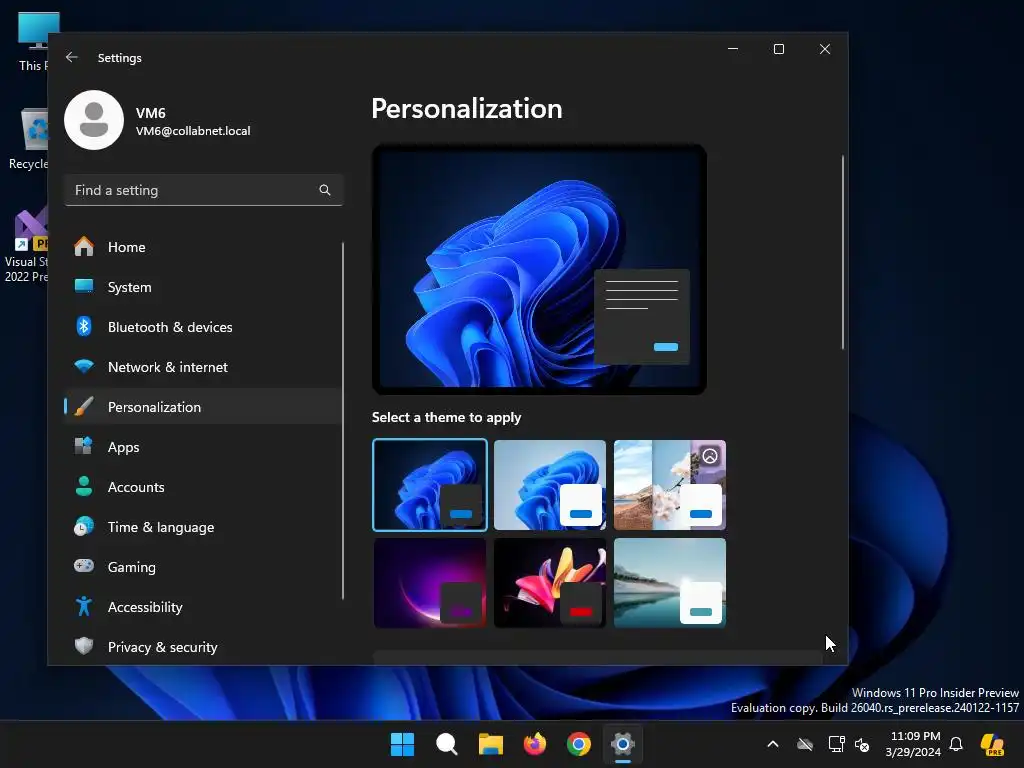Open taskbar Search
This screenshot has width=1024, height=768.
click(x=447, y=744)
